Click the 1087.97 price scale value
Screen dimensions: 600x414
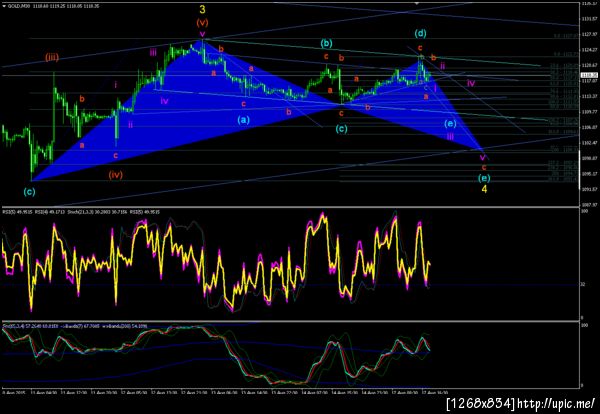(590, 205)
